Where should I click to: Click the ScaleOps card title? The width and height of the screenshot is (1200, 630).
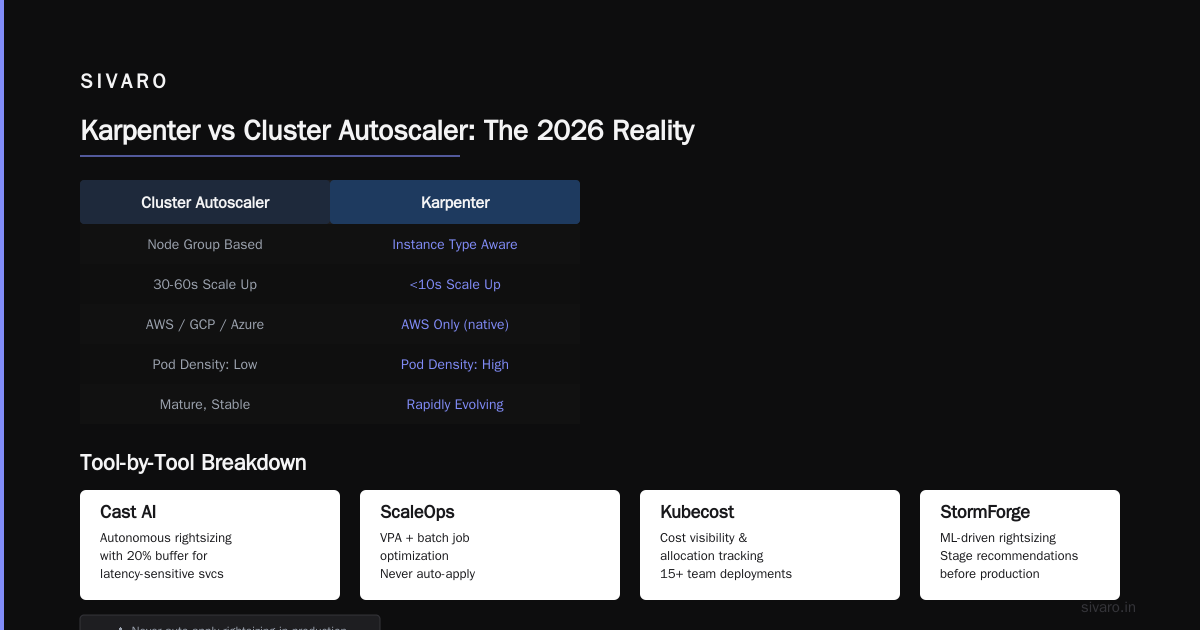click(417, 512)
